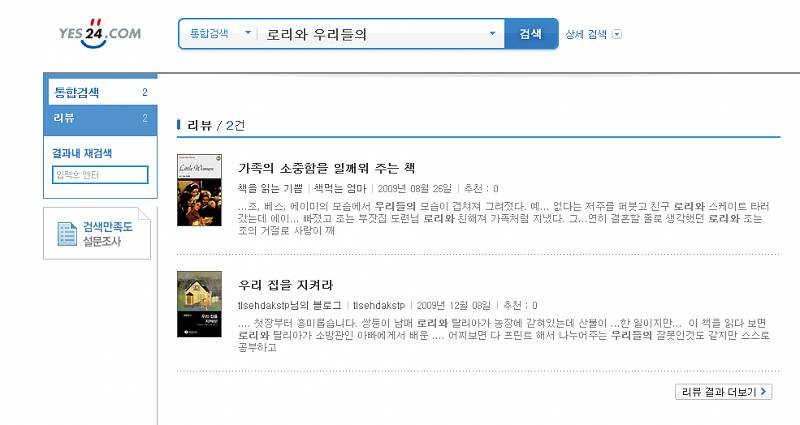
Task: Open tlsehdakstp님의 블로그 link
Action: (289, 306)
